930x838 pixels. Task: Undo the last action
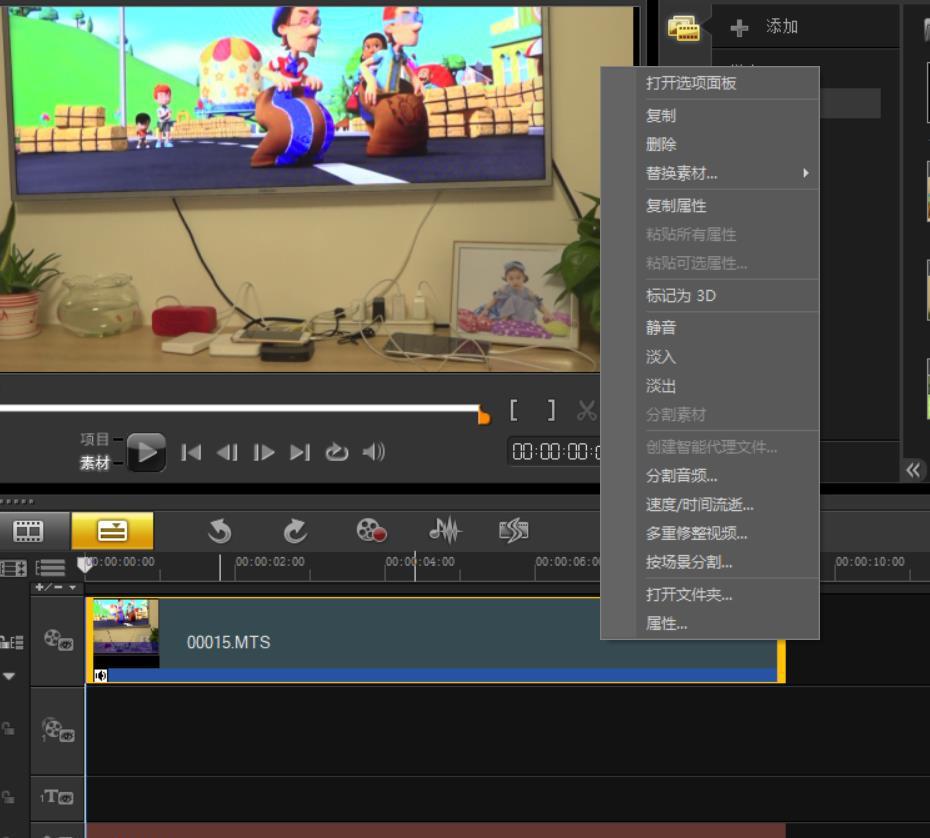click(219, 531)
